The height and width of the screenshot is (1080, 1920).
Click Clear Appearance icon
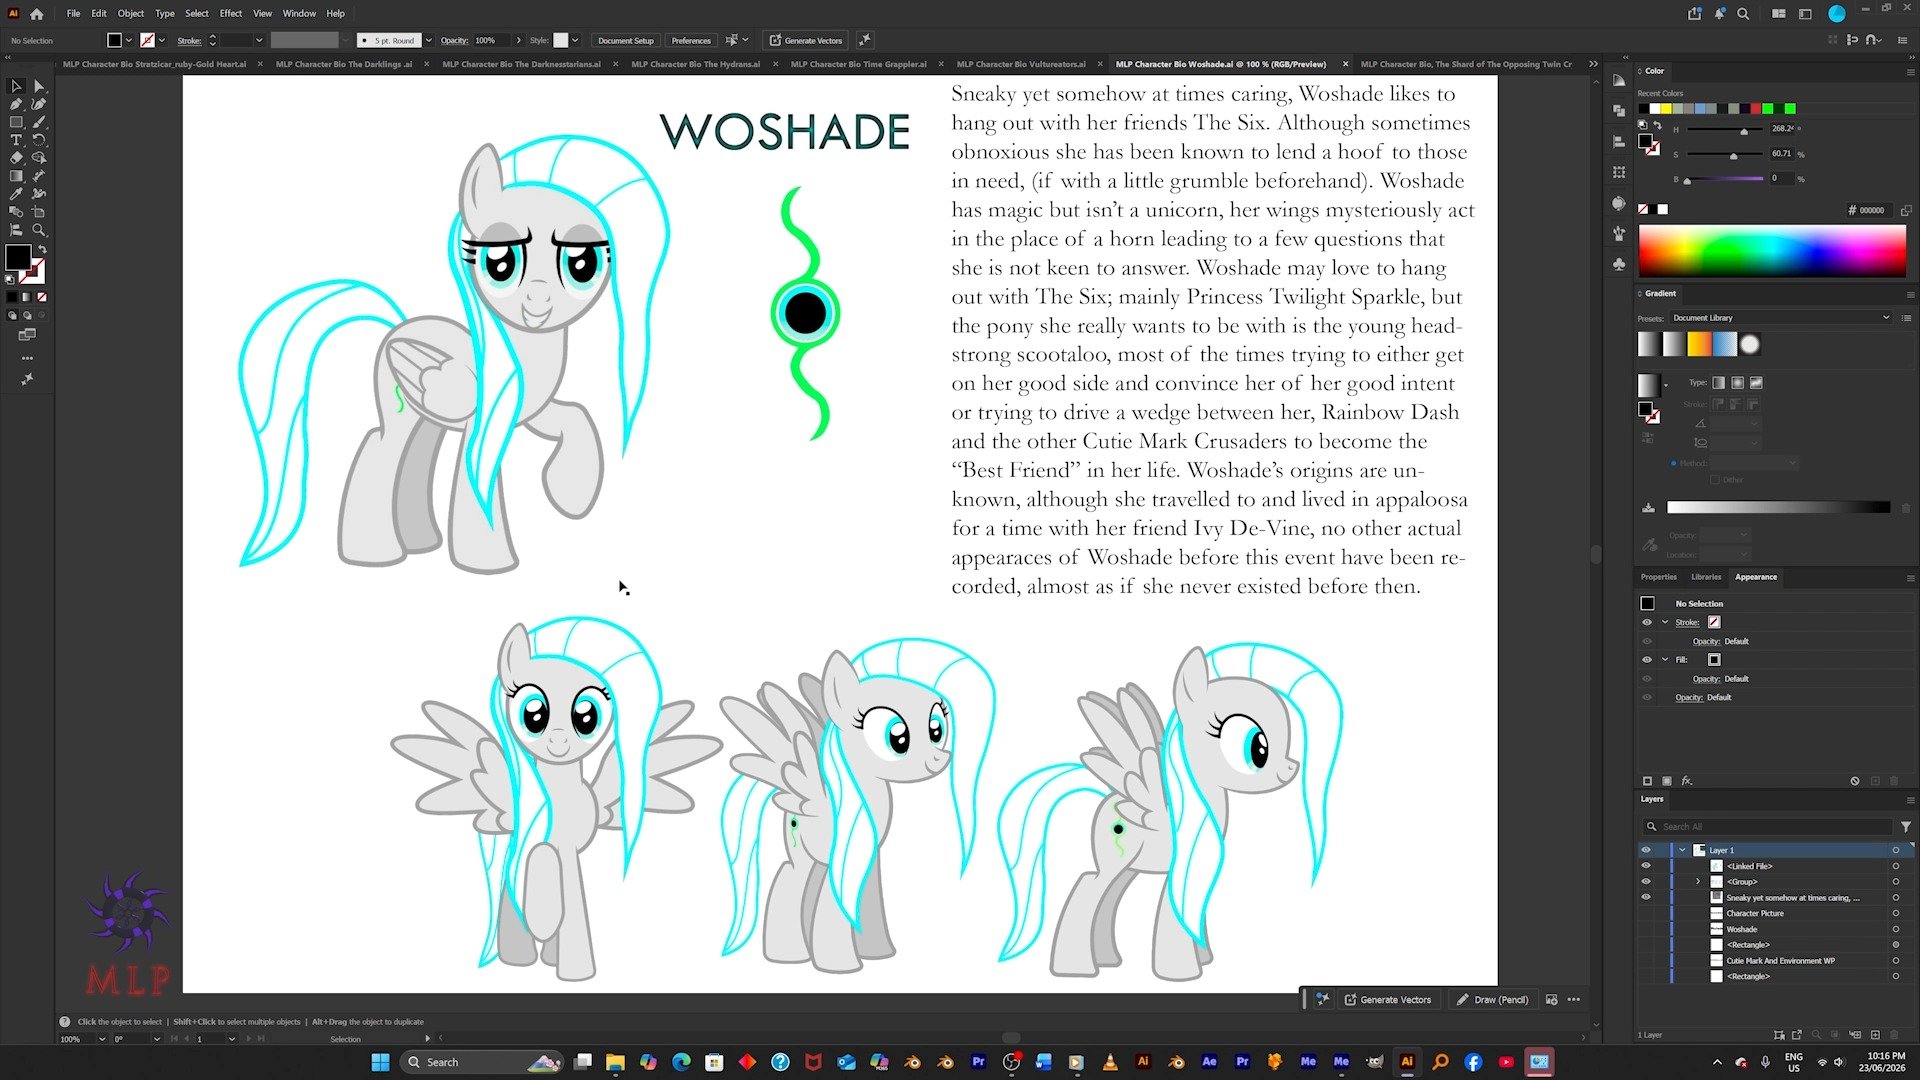click(1855, 781)
